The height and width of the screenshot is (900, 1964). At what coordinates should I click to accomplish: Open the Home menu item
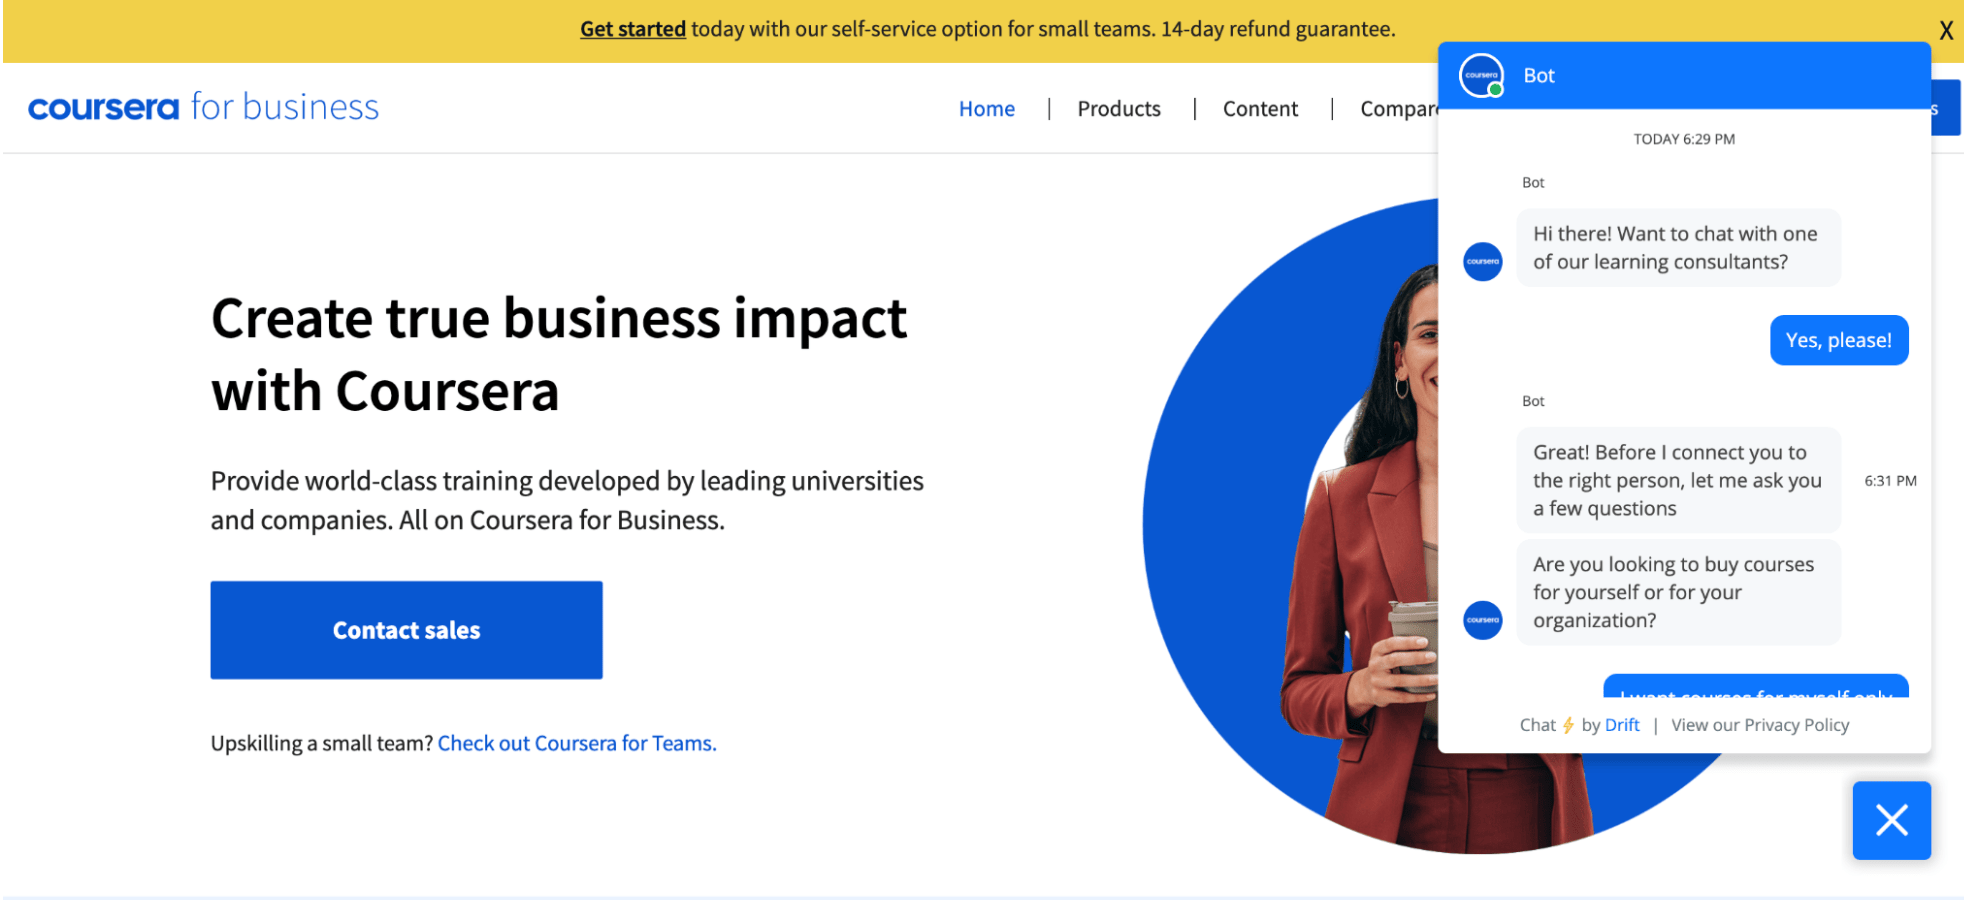point(986,109)
